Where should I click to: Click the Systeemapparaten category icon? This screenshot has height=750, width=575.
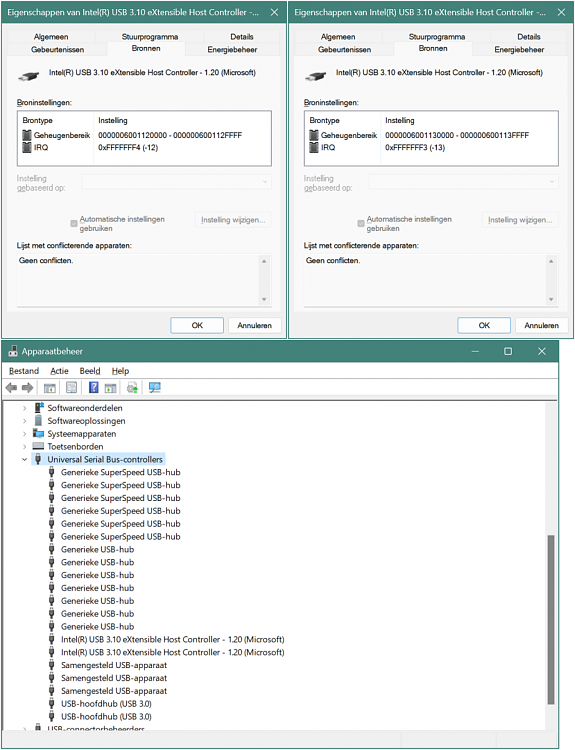click(38, 433)
